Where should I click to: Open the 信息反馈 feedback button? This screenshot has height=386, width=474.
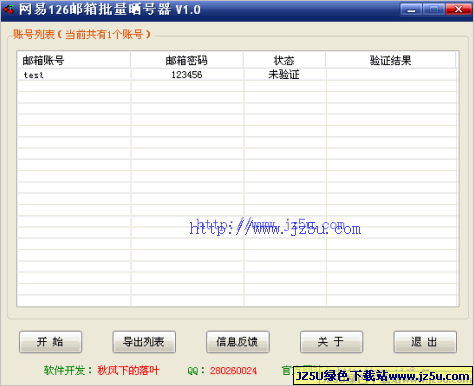click(238, 342)
